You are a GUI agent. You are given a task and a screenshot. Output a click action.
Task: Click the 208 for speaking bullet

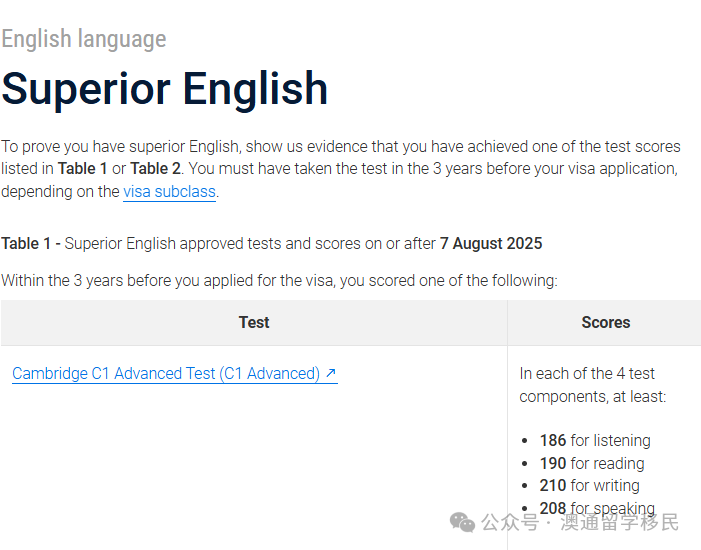(597, 508)
